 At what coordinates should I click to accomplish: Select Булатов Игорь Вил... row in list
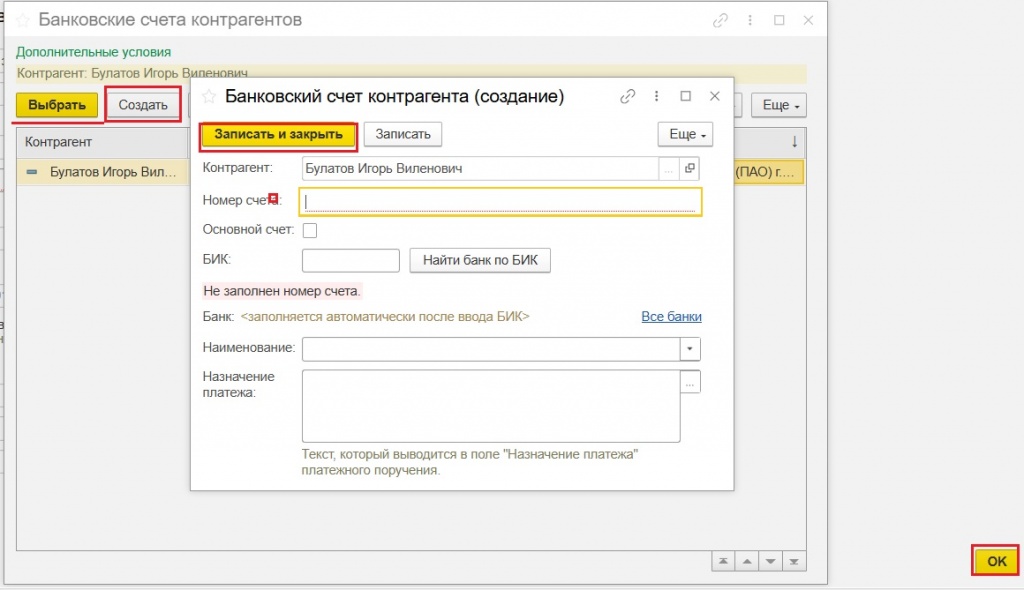click(x=100, y=172)
